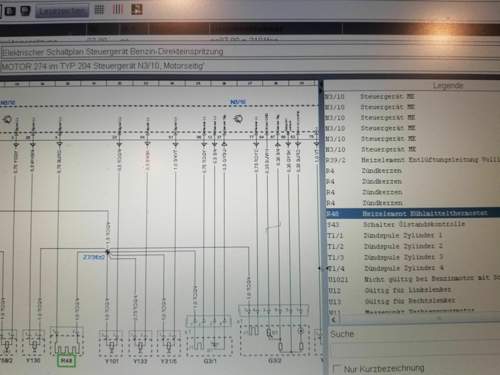The width and height of the screenshot is (500, 375).
Task: Click the first dark toolbar icon
Action: (x=10, y=11)
